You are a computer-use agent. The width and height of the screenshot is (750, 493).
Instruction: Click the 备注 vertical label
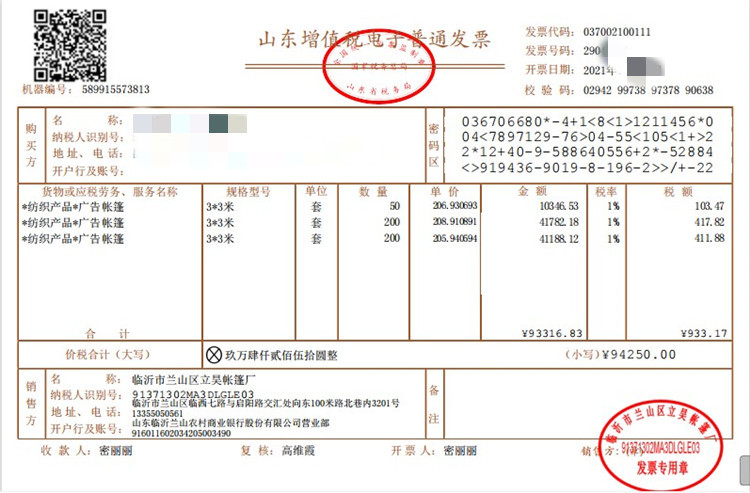(x=434, y=405)
